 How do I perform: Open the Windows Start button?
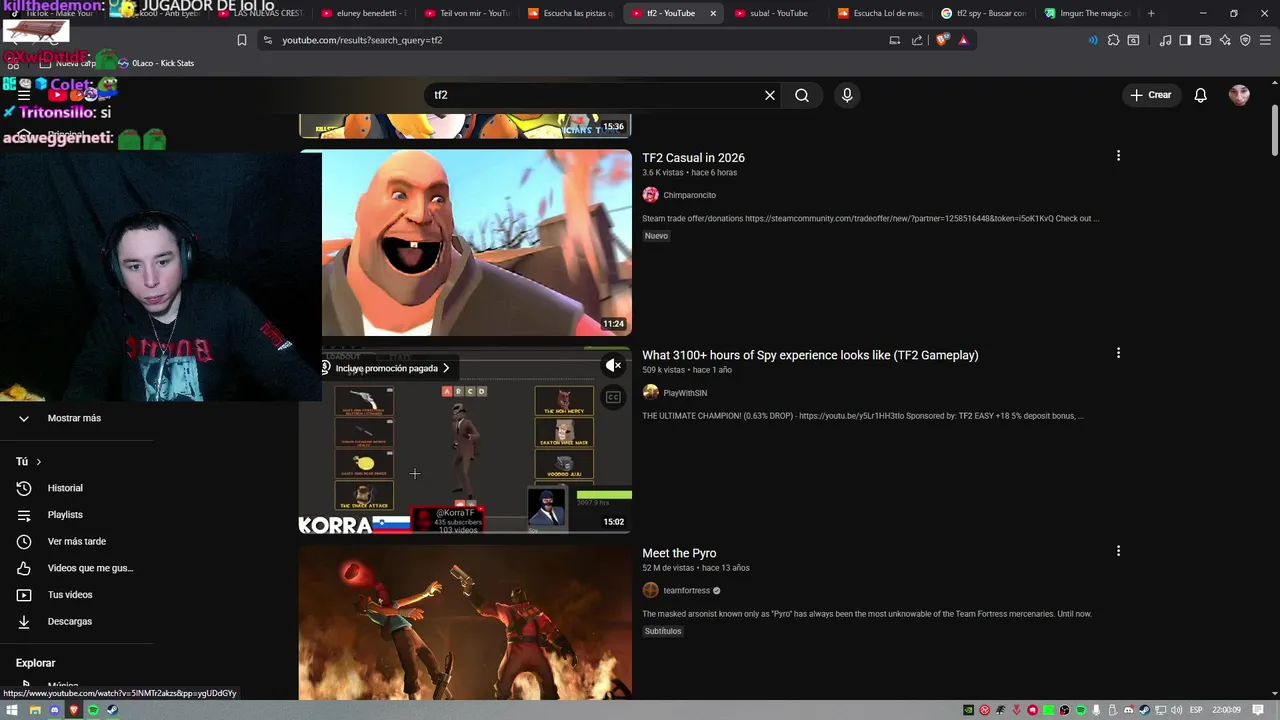pos(13,710)
